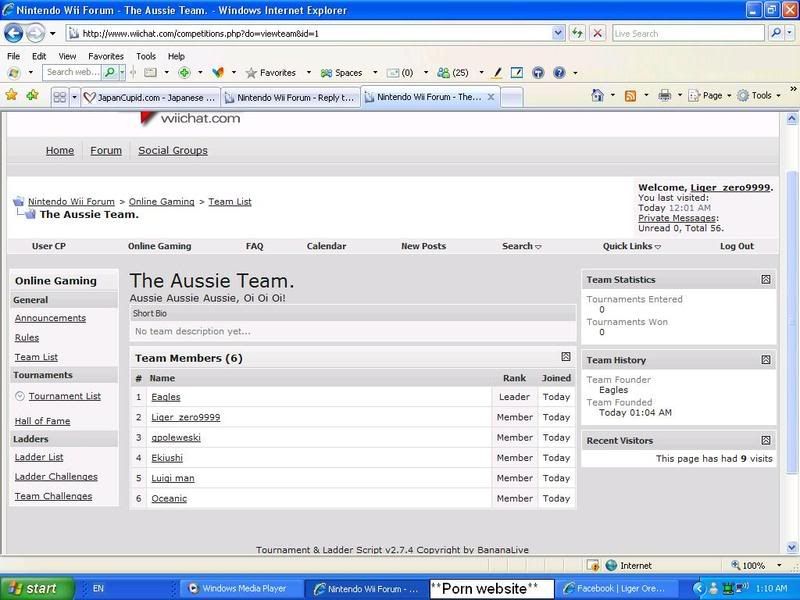Image resolution: width=800 pixels, height=600 pixels.
Task: Open the Announcements sidebar link
Action: (x=50, y=318)
